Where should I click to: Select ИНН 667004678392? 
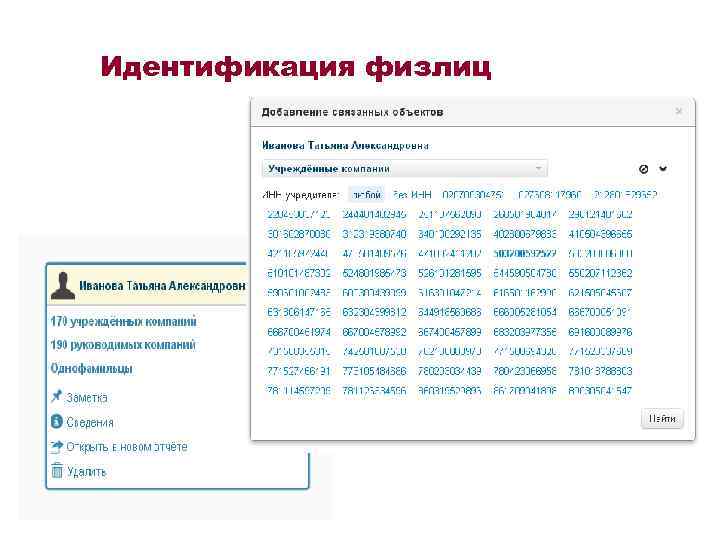click(x=374, y=332)
